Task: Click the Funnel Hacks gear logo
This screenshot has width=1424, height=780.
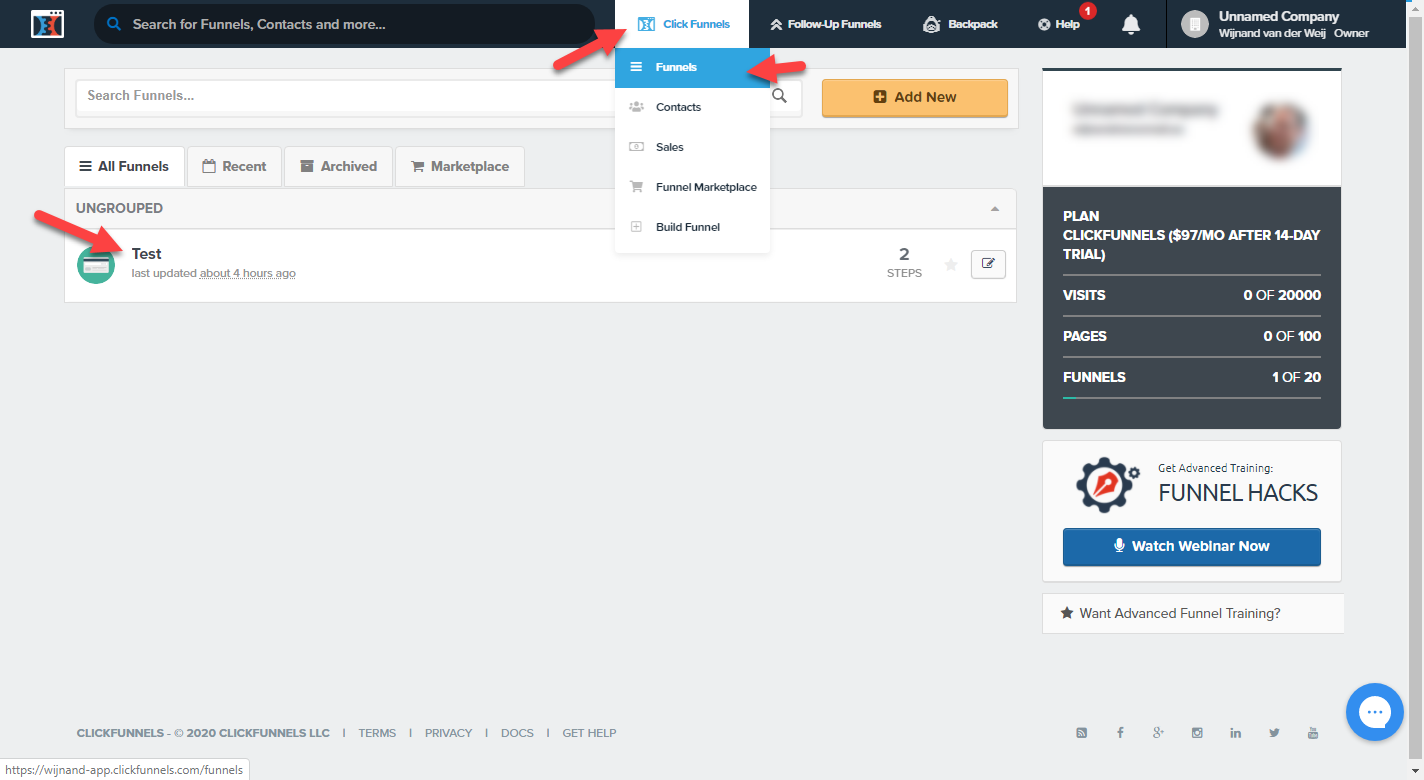Action: click(x=1107, y=484)
